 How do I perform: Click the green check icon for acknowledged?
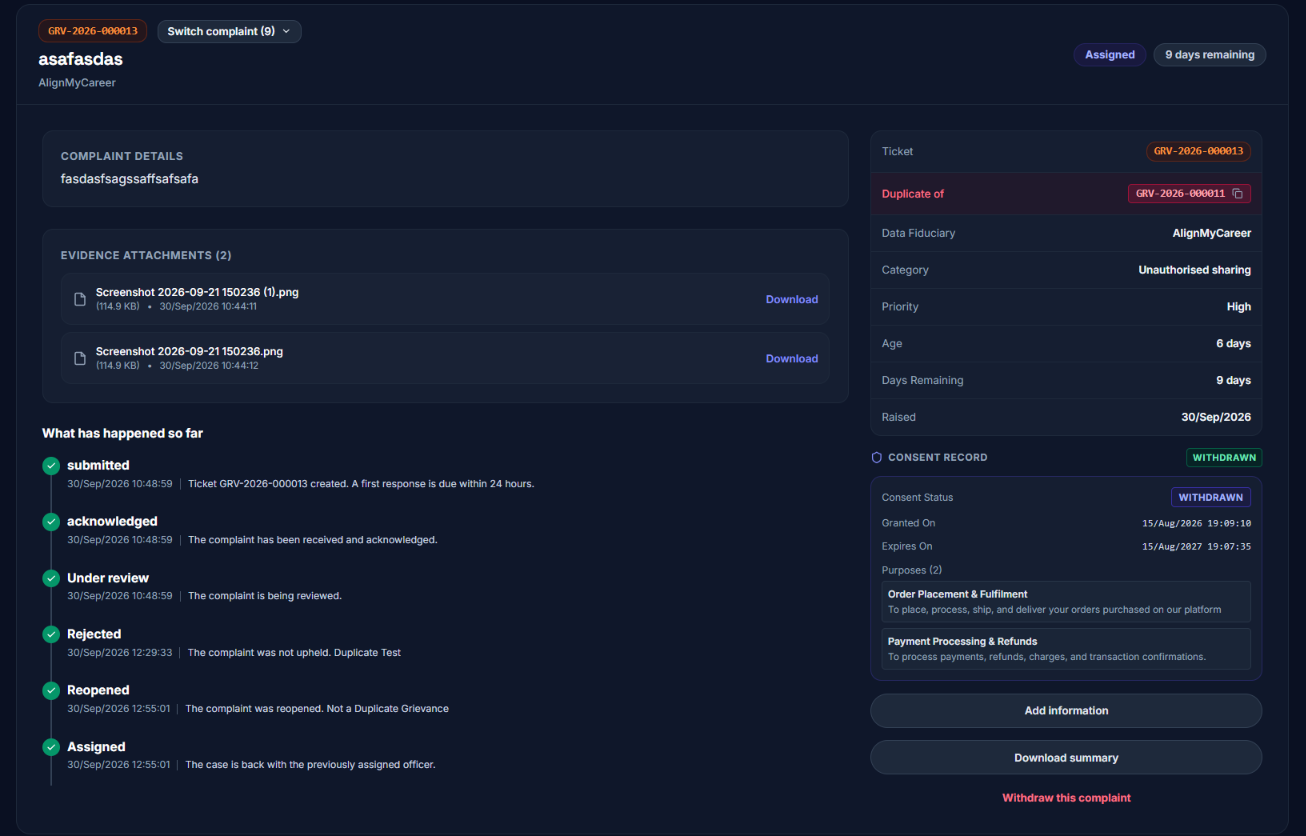51,521
